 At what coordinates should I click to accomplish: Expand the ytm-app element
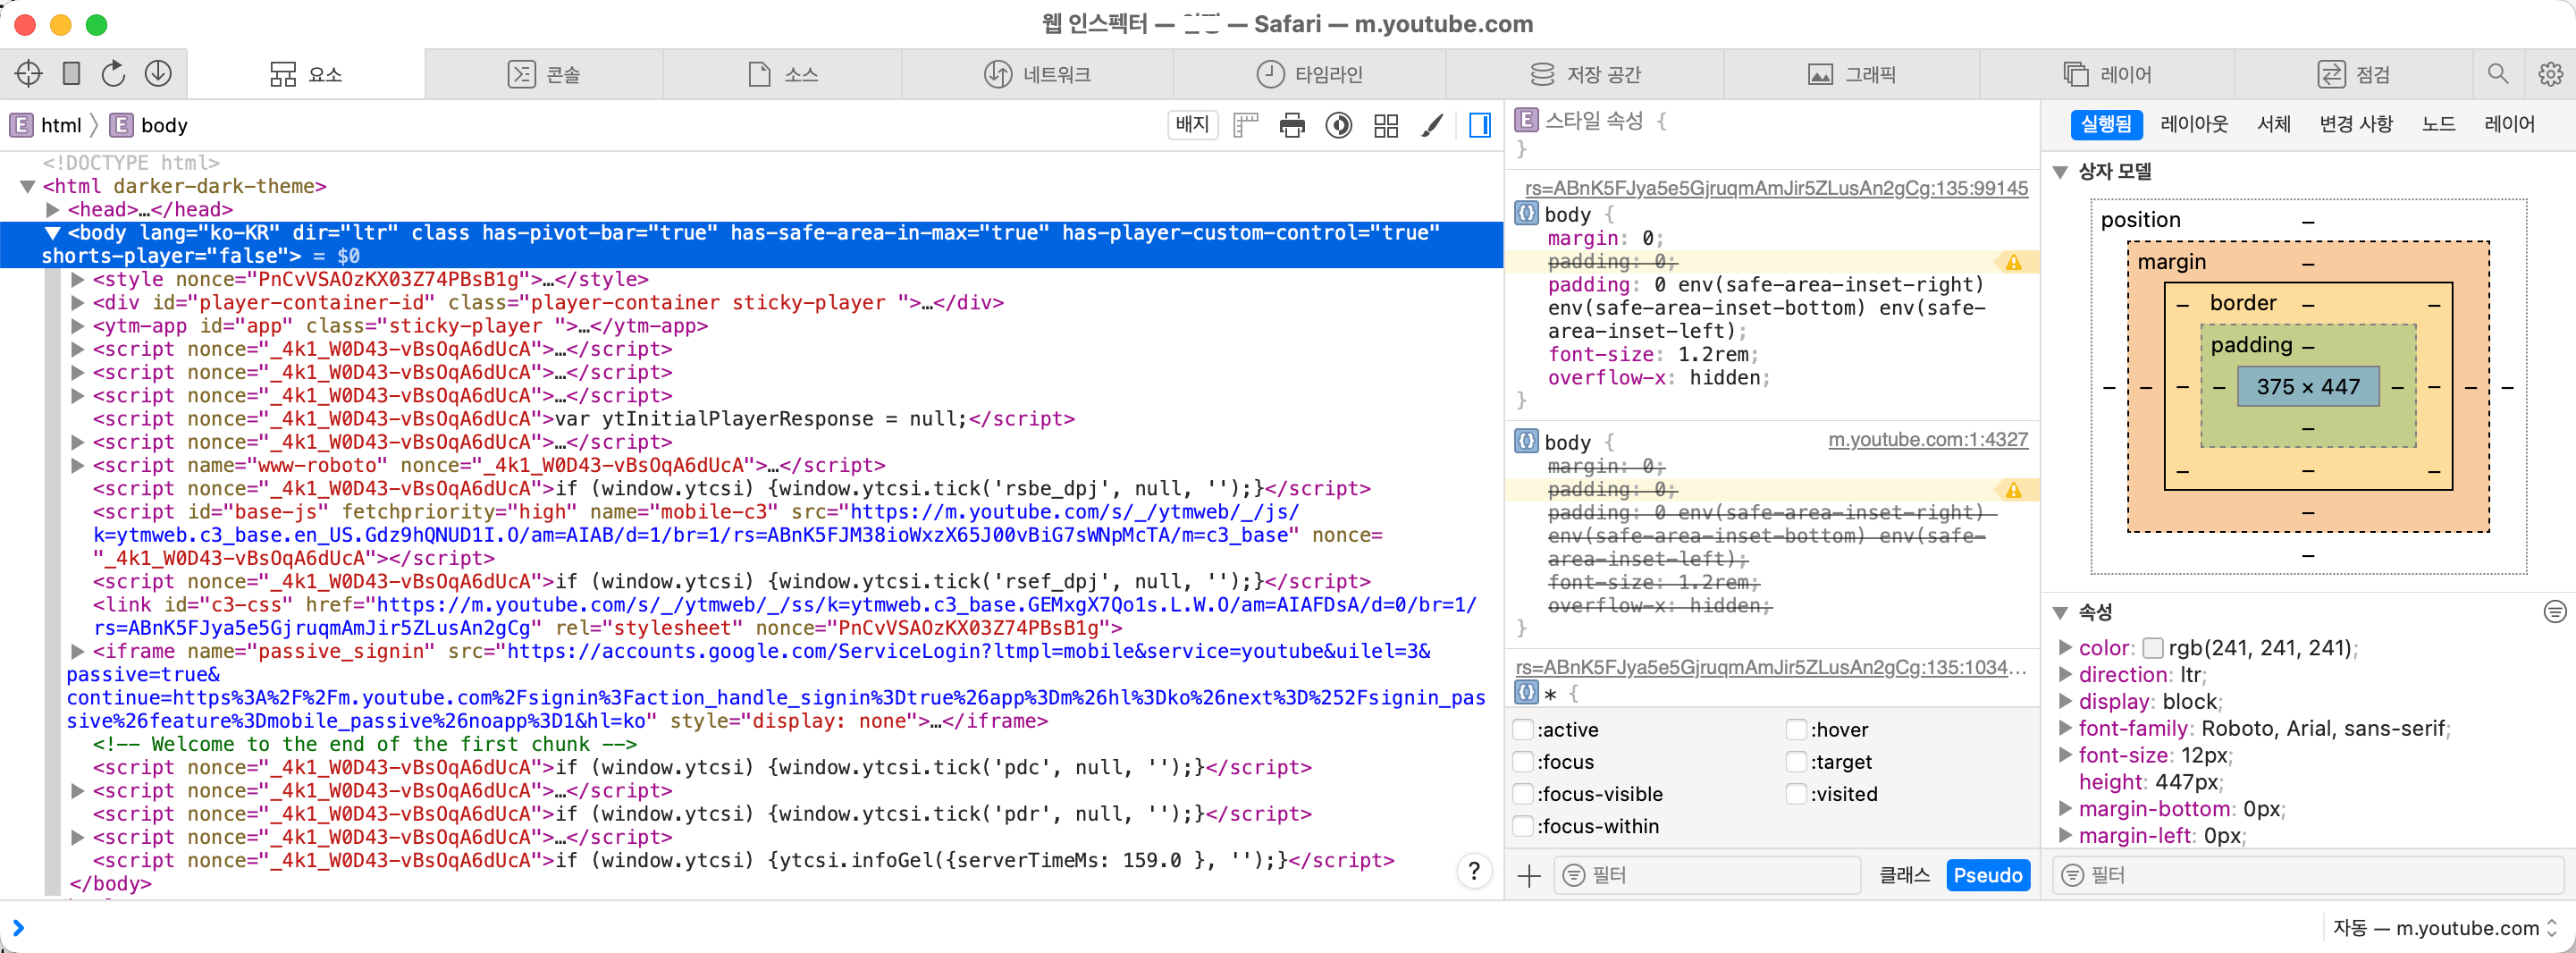(x=78, y=325)
